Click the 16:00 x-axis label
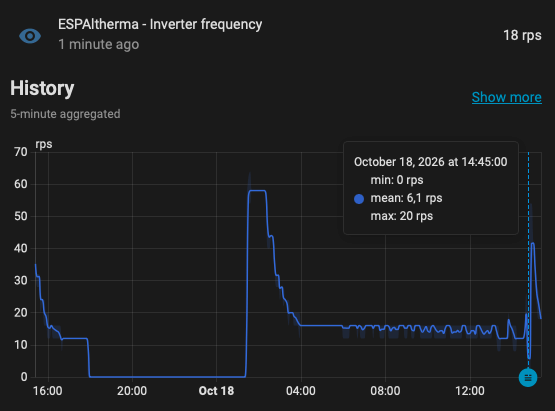The width and height of the screenshot is (555, 411). (x=47, y=391)
